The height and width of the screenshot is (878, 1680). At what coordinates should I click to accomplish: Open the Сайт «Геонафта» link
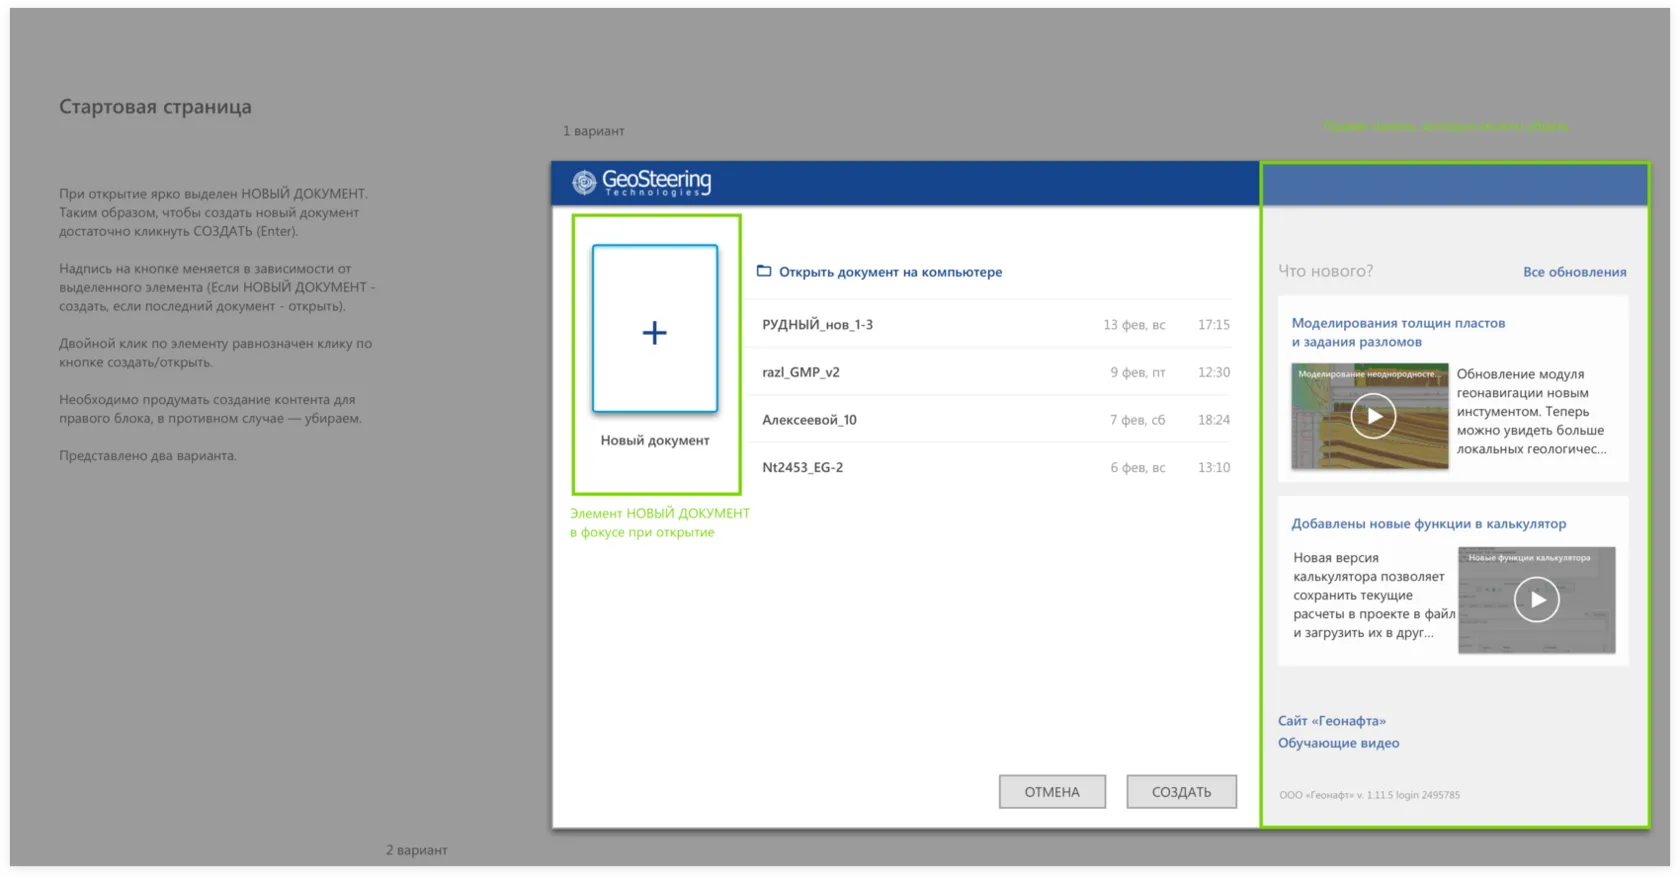pyautogui.click(x=1331, y=721)
